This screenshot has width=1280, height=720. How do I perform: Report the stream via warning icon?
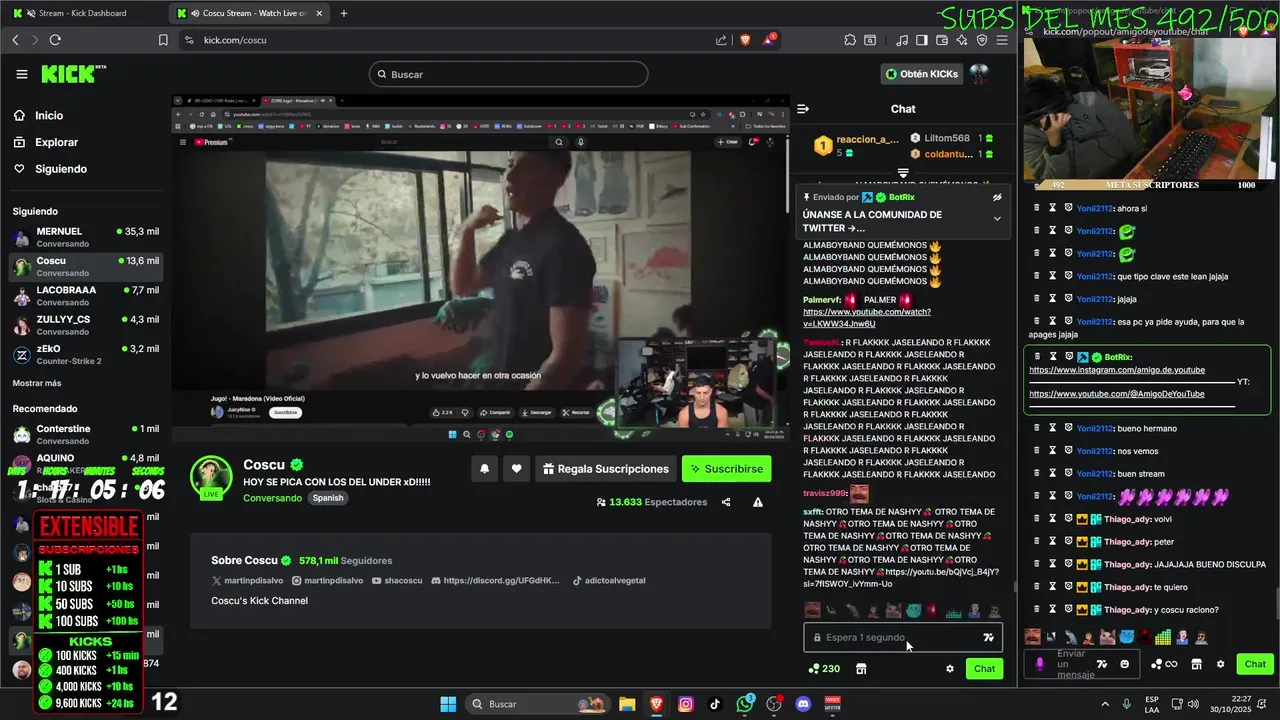click(x=758, y=502)
